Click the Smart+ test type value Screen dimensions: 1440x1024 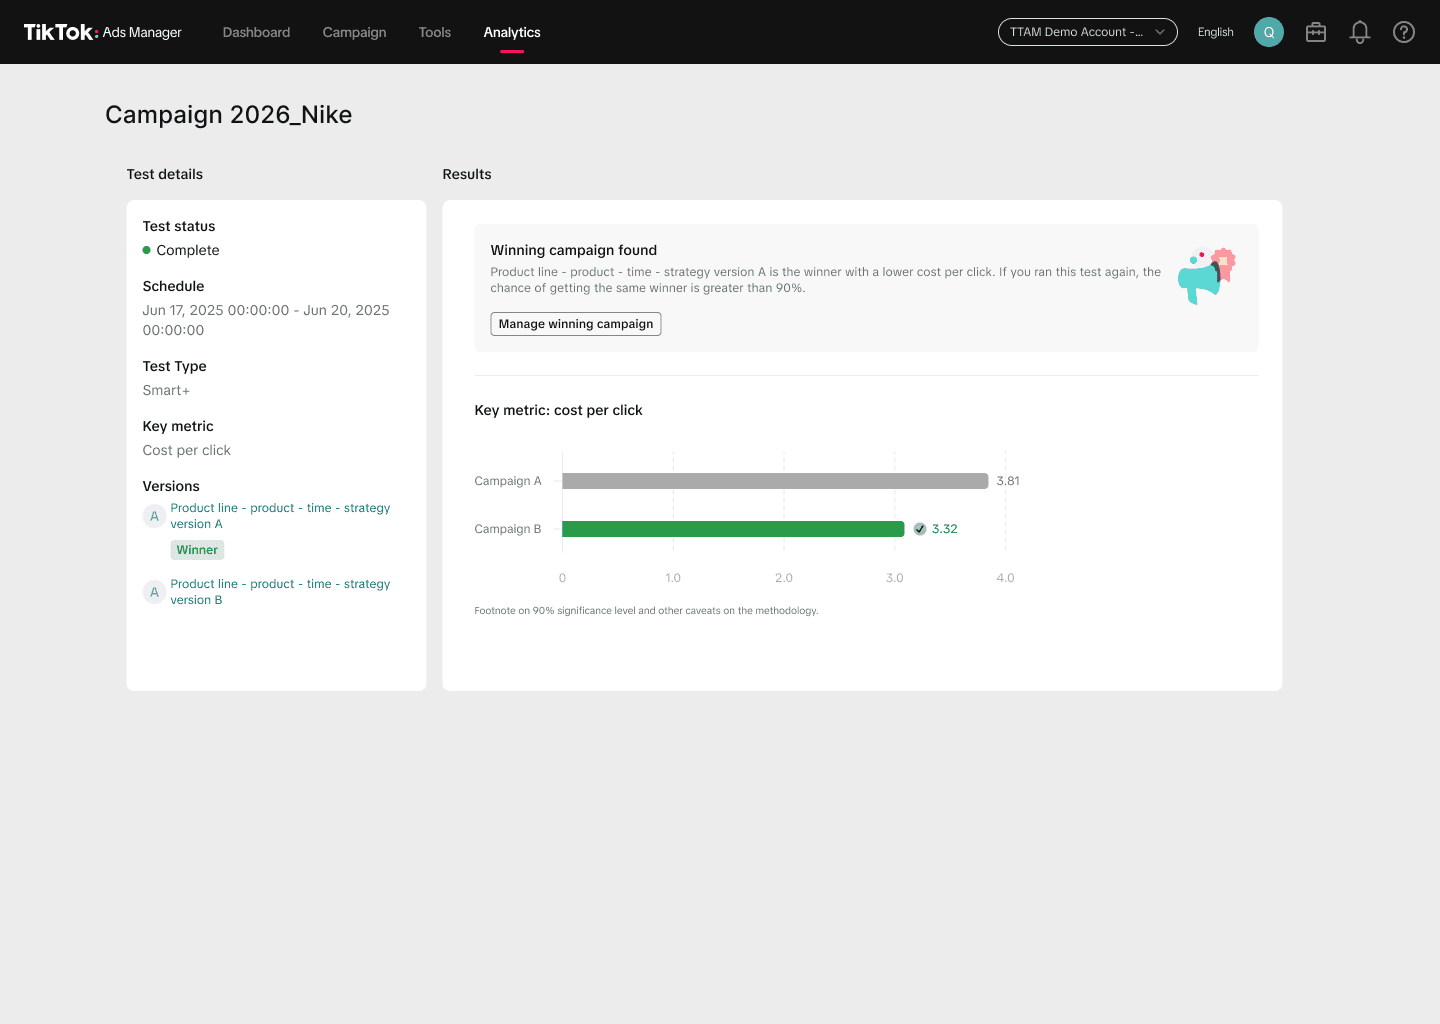[x=166, y=390]
